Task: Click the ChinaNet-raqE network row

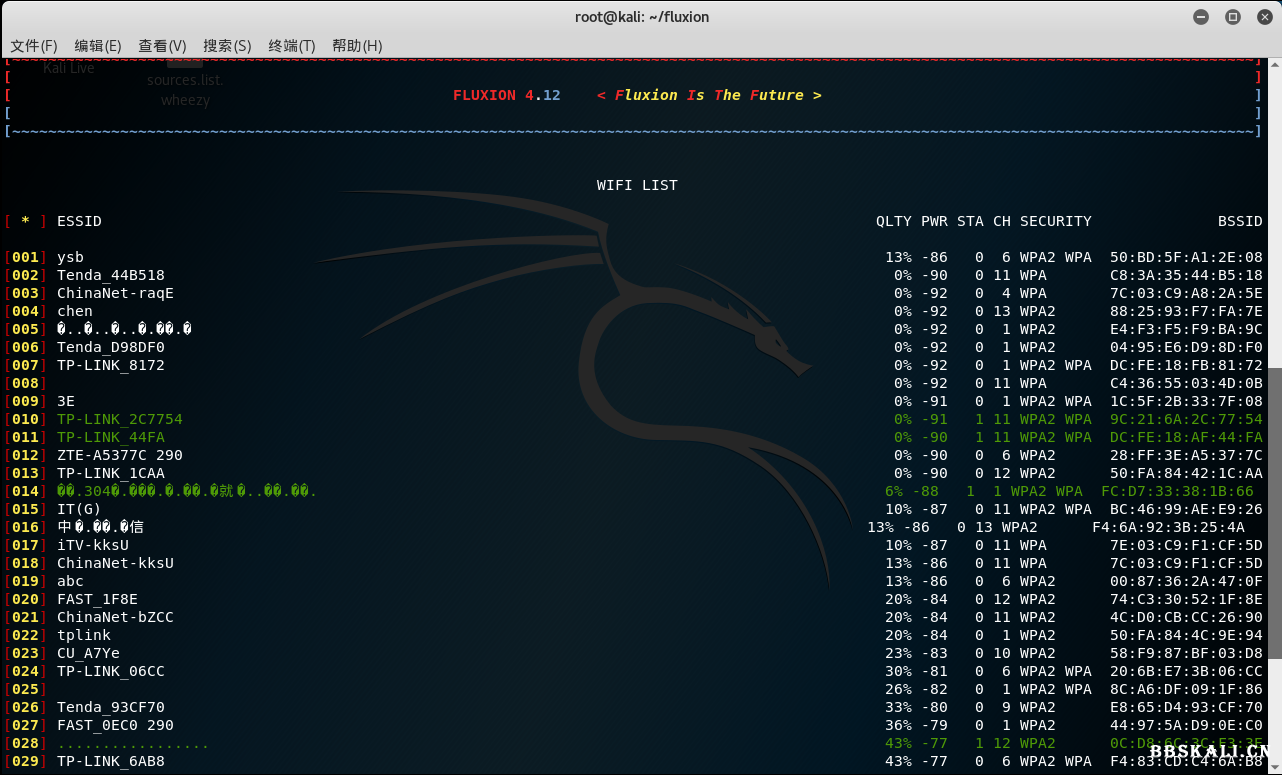Action: click(115, 293)
